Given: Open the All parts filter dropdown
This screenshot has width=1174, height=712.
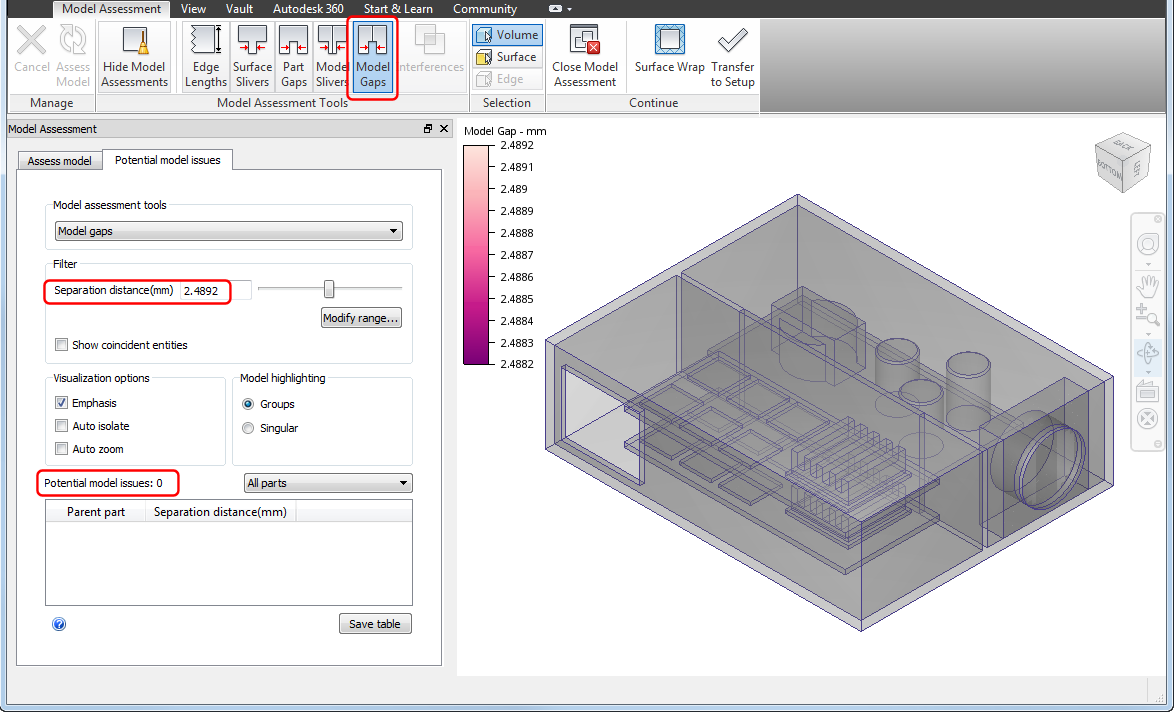Looking at the screenshot, I should pyautogui.click(x=328, y=483).
